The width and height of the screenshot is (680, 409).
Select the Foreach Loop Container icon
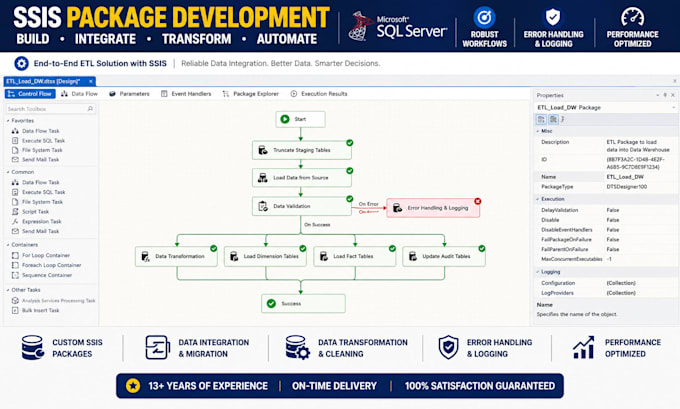tap(15, 265)
